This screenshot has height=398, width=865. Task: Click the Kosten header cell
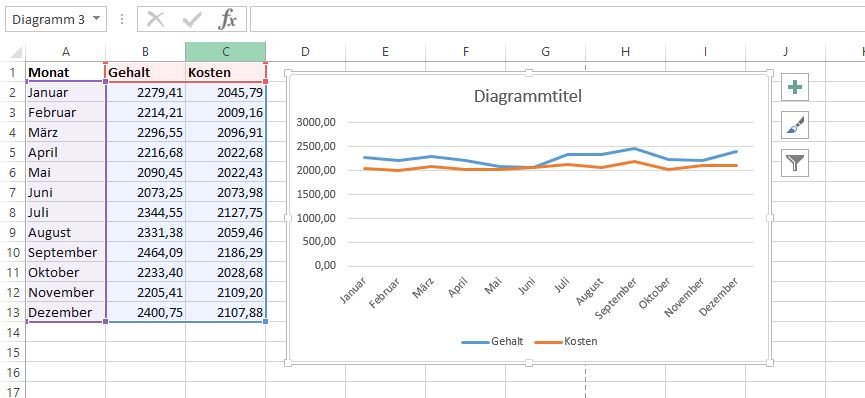[x=226, y=72]
